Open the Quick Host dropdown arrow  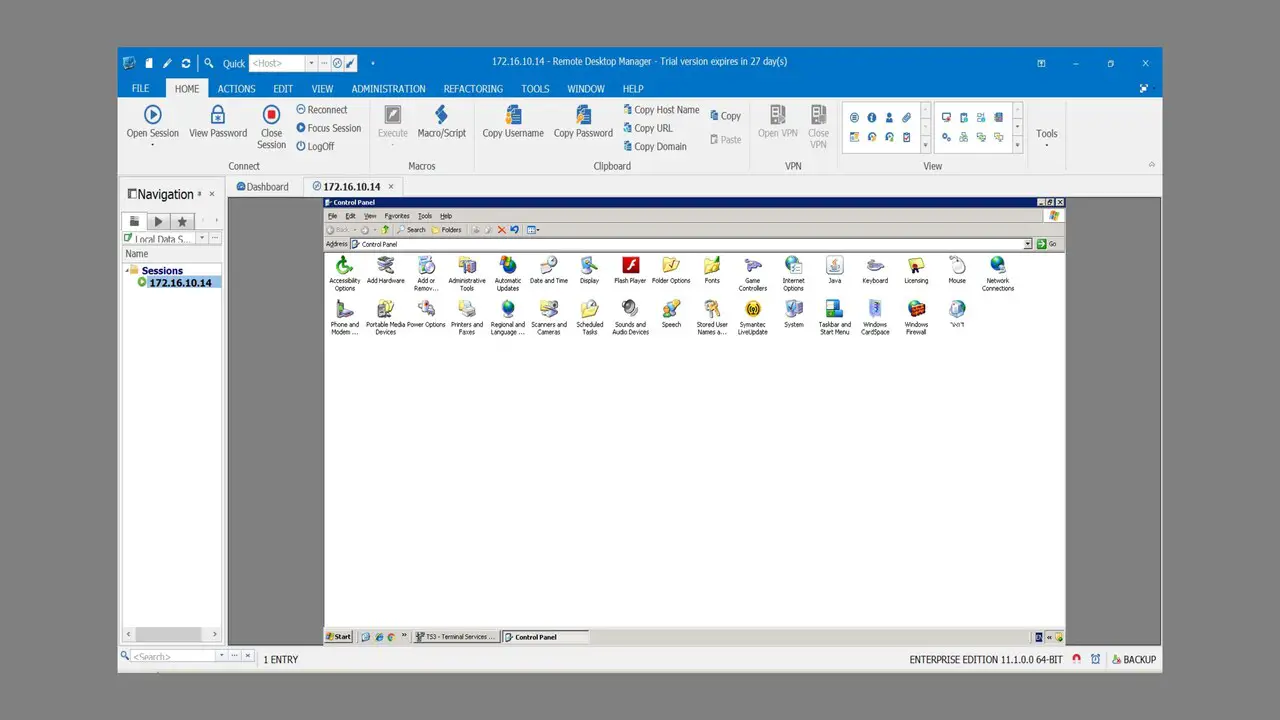coord(311,63)
